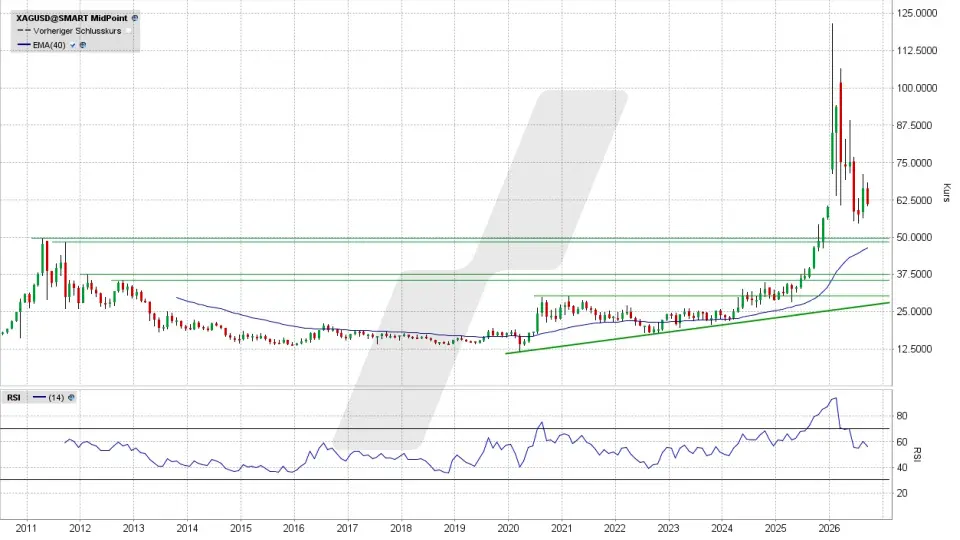This screenshot has height=540, width=960.
Task: Click the 2015 year label
Action: point(241,528)
